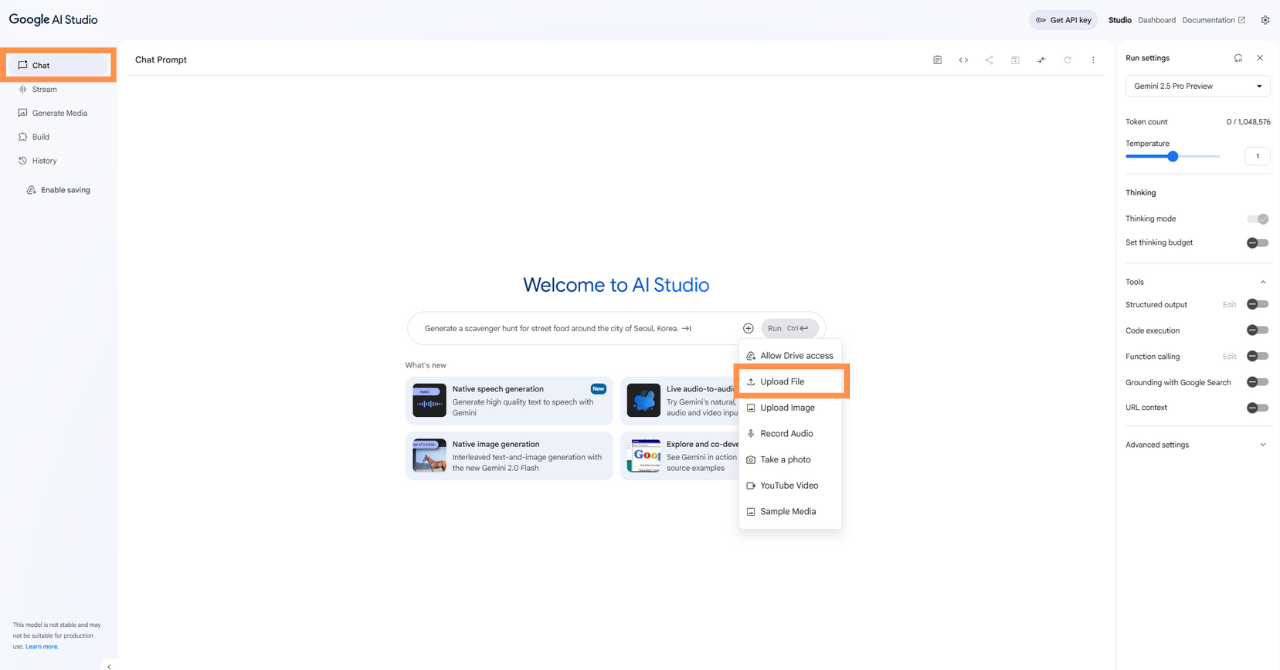Enable Grounding with Google Search
Screen dimensions: 1280x670
coord(1257,382)
